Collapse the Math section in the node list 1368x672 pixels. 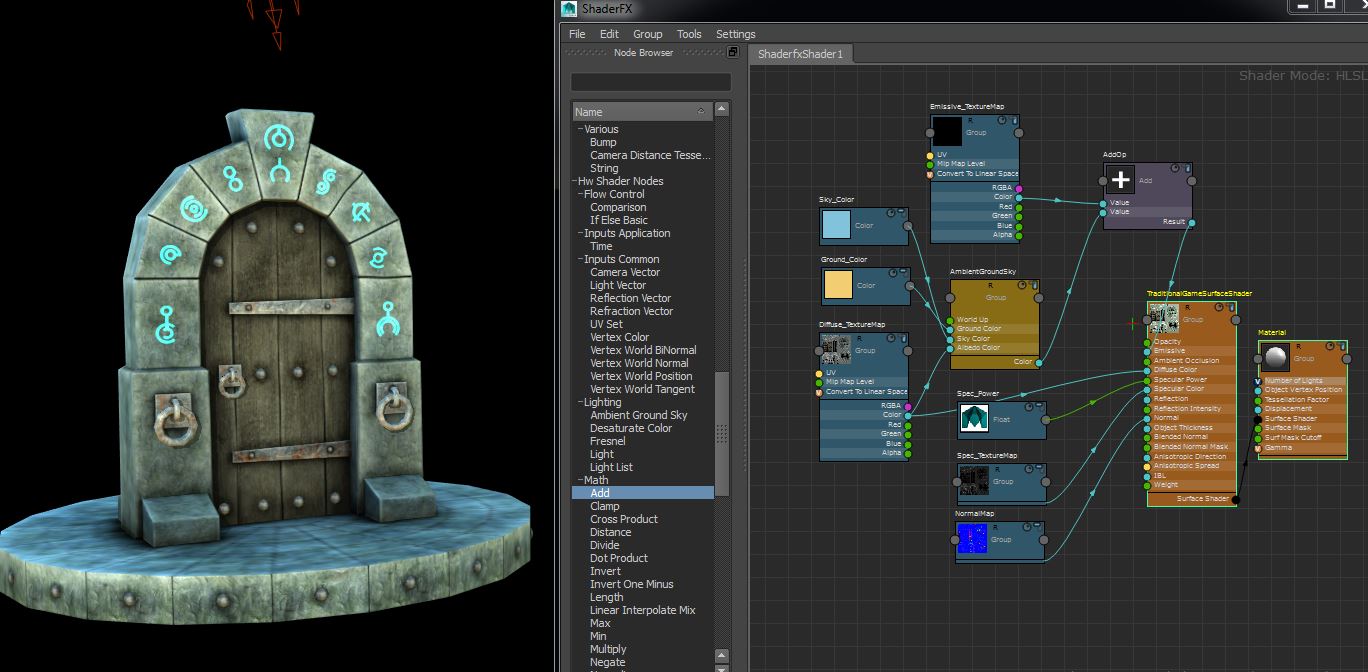[580, 479]
